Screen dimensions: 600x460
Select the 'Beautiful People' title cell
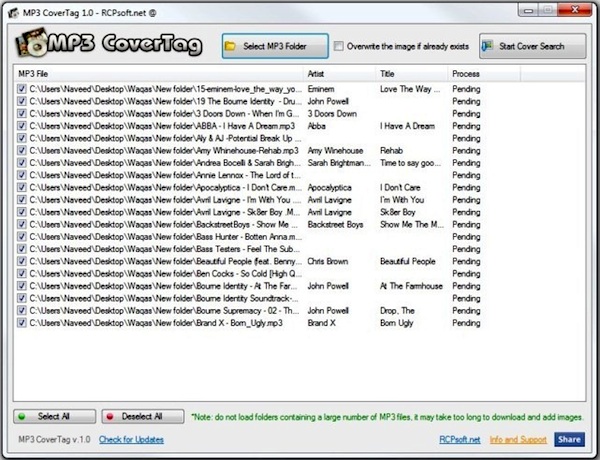coord(408,261)
